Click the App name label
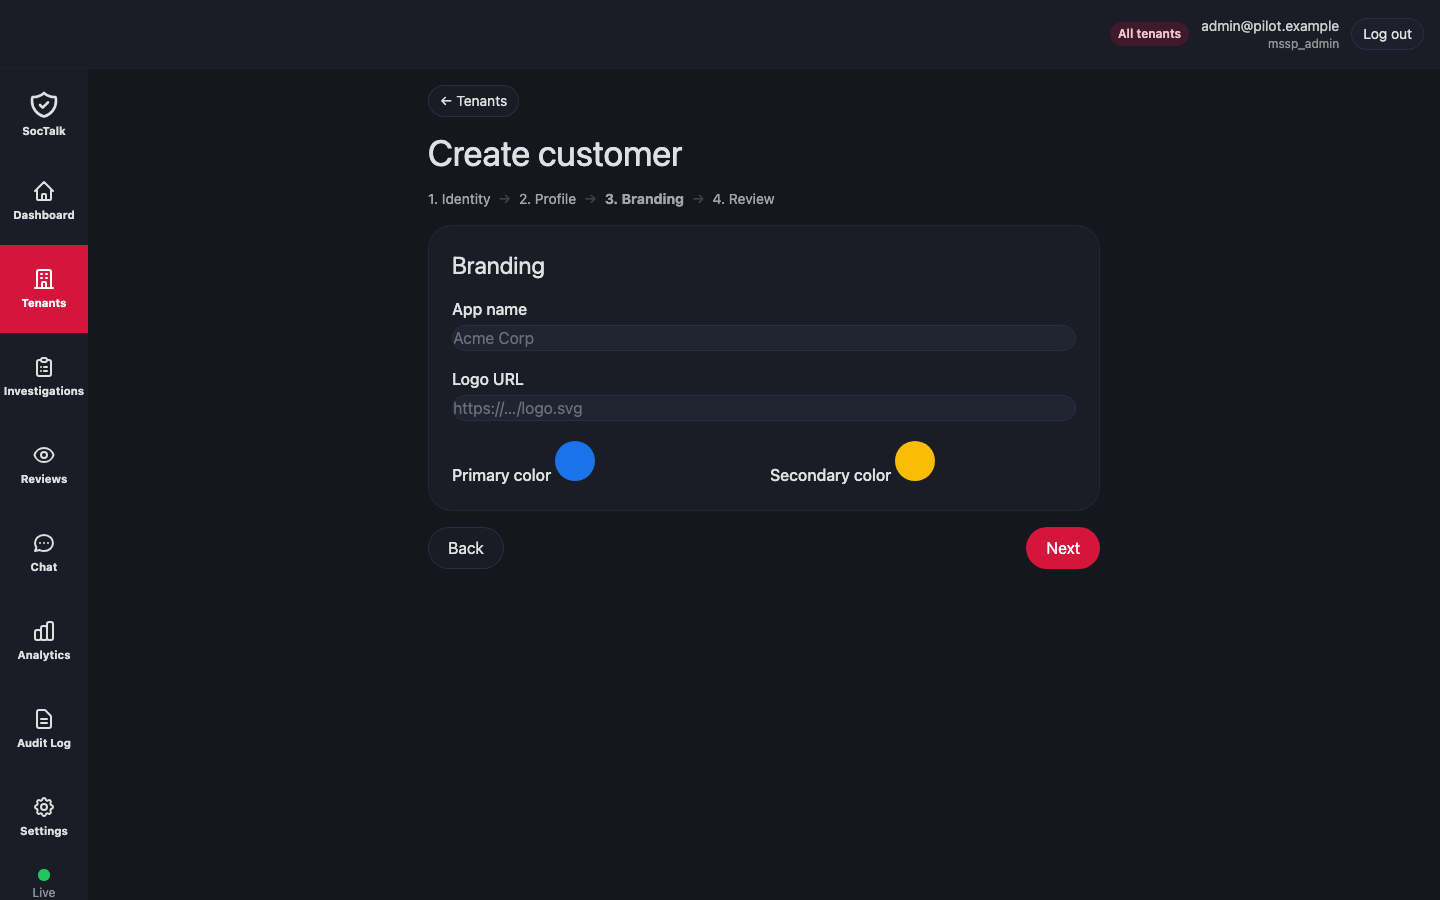The width and height of the screenshot is (1440, 900). [x=489, y=310]
